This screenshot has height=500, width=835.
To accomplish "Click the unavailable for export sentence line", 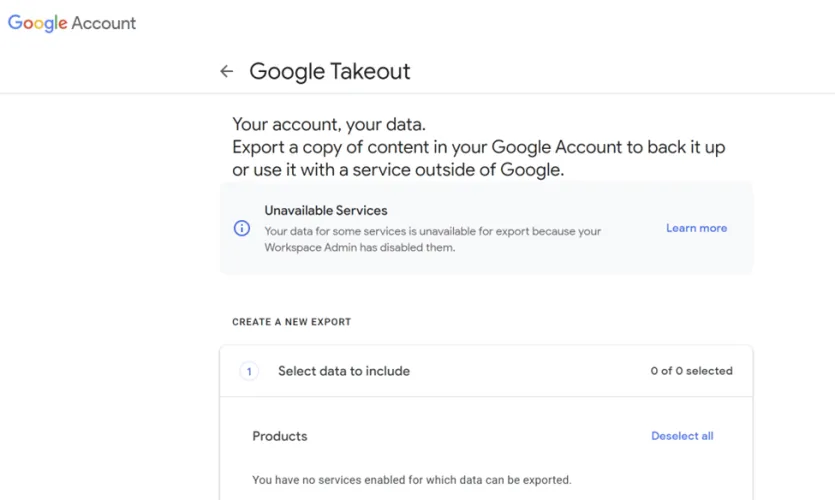I will pyautogui.click(x=432, y=231).
